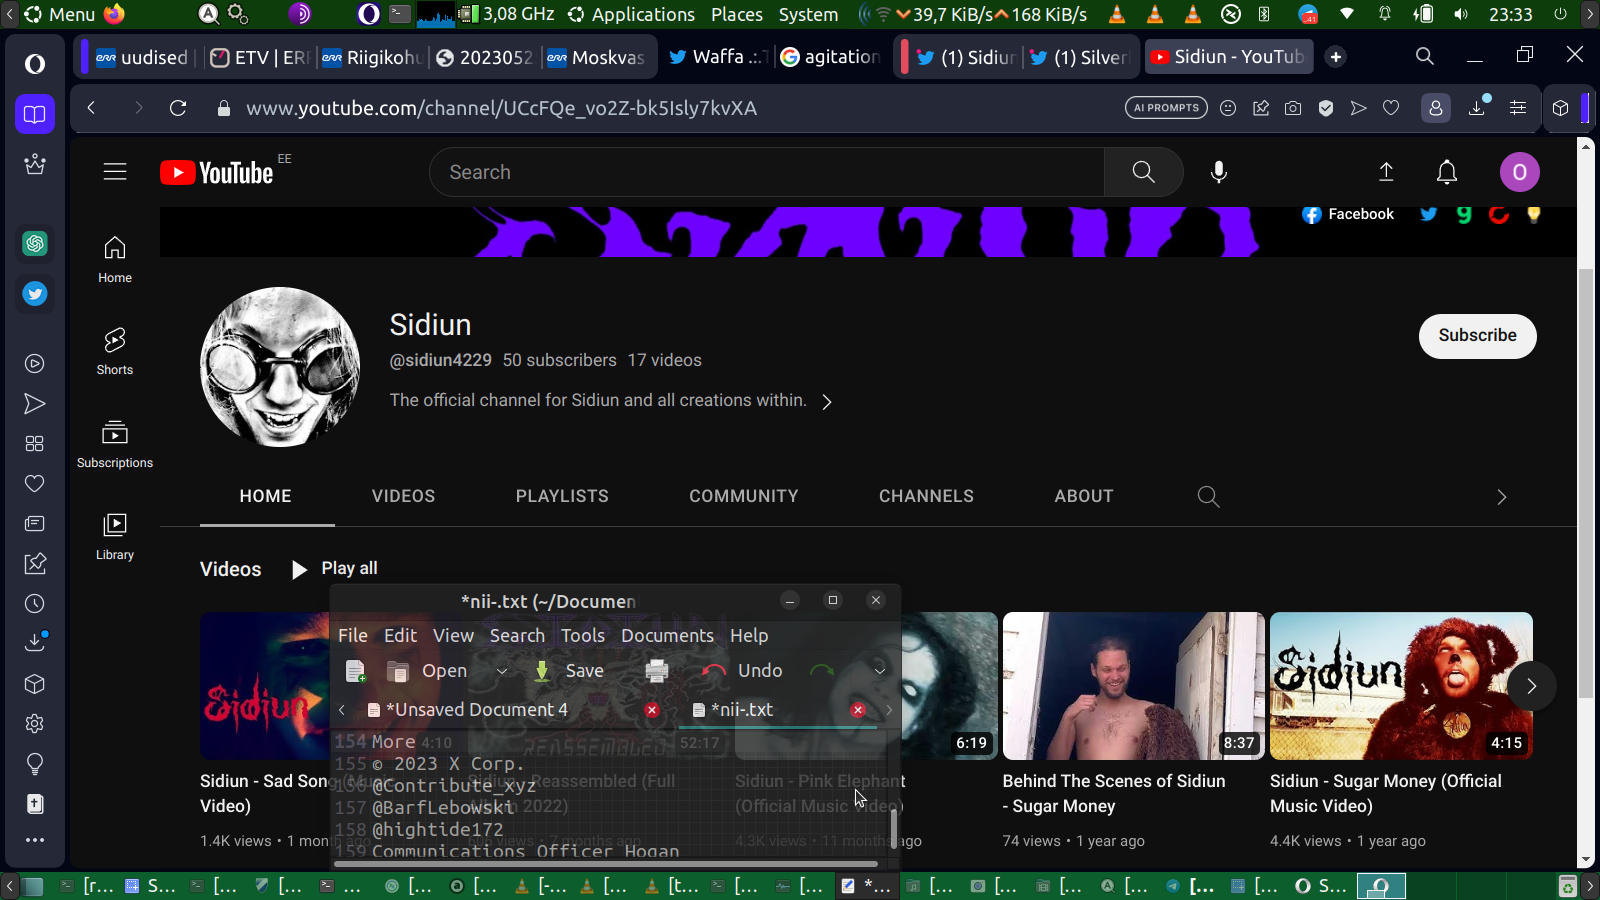The height and width of the screenshot is (900, 1600).
Task: Open the System menu in top panel
Action: [808, 14]
